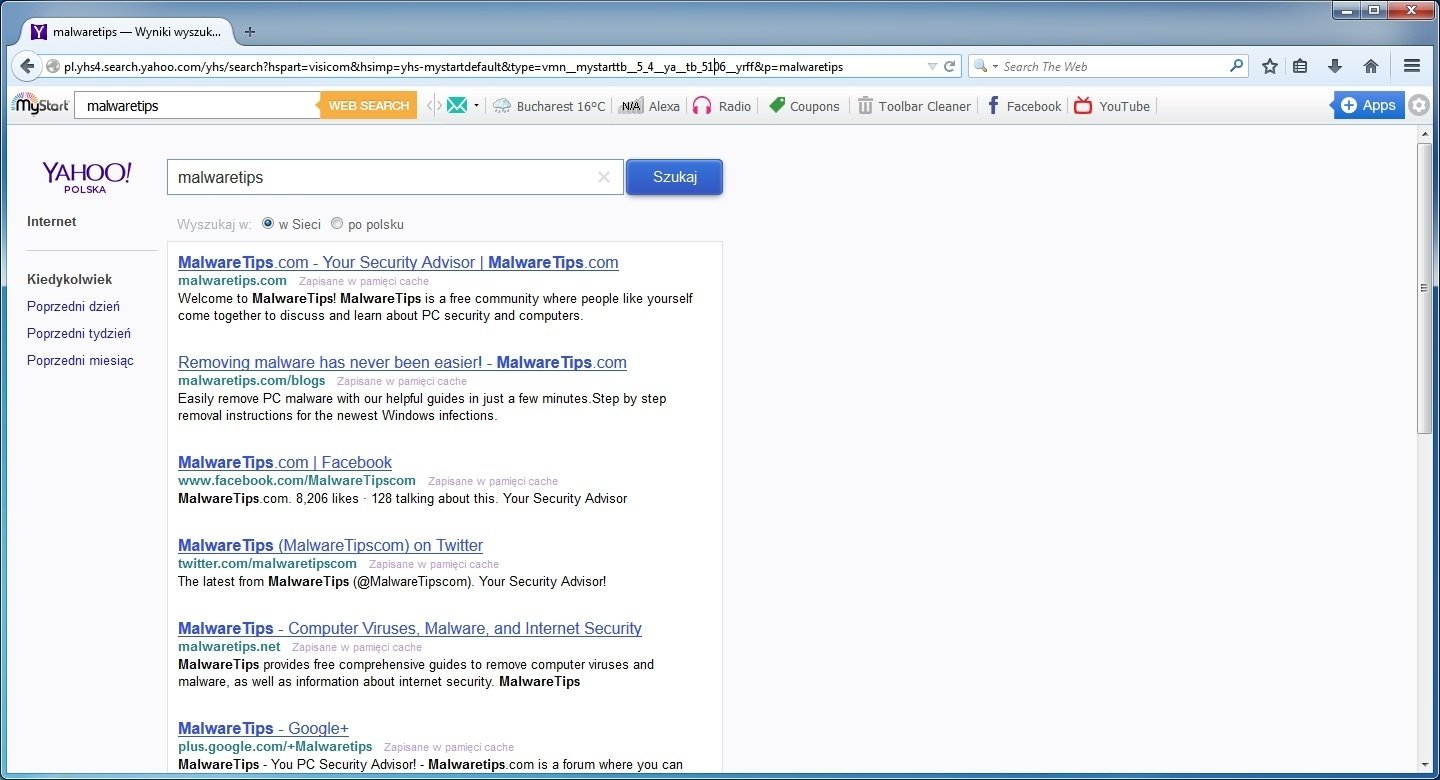
Task: Open cached copy of malwaretips.net result
Action: pyautogui.click(x=357, y=647)
